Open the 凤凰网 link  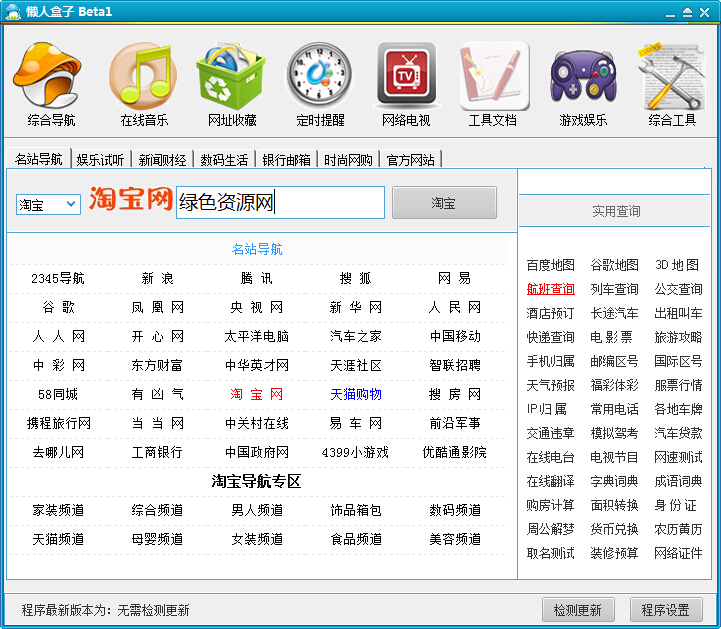coord(157,307)
